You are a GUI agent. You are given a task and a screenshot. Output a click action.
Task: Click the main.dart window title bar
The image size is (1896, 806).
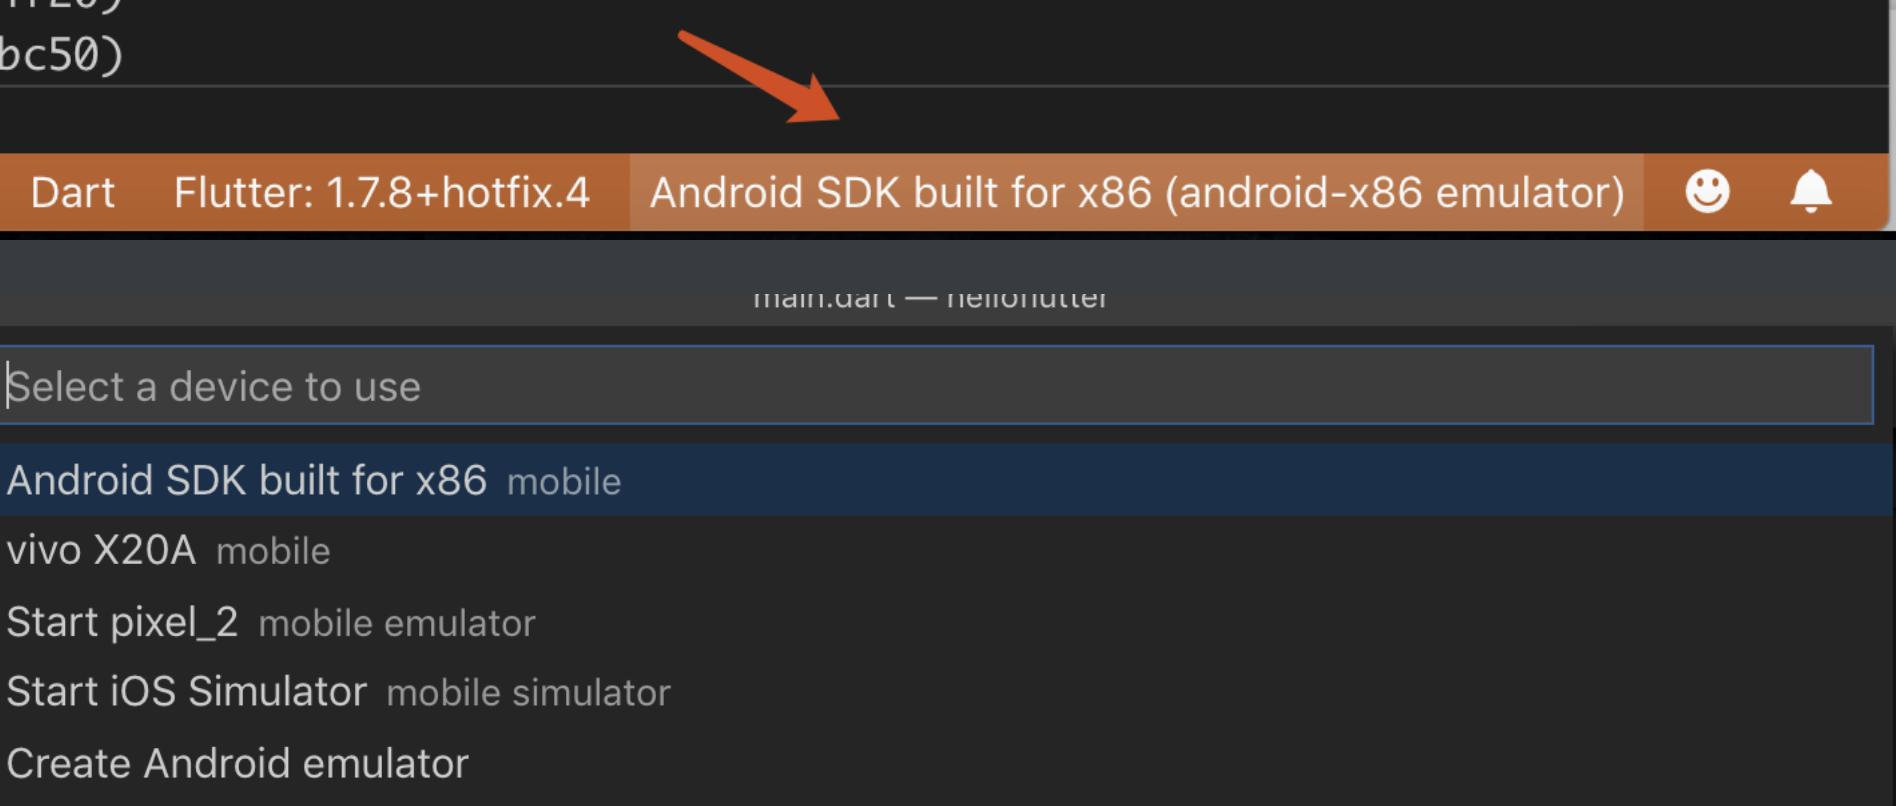point(930,298)
